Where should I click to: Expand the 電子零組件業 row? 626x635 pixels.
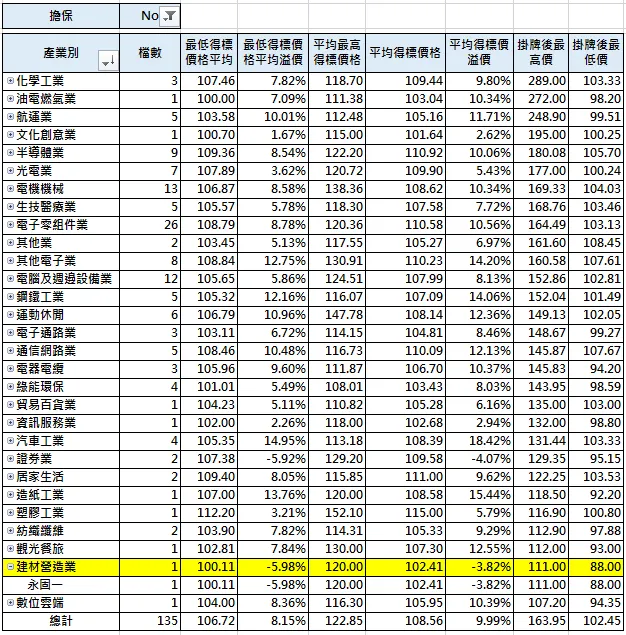pos(11,225)
